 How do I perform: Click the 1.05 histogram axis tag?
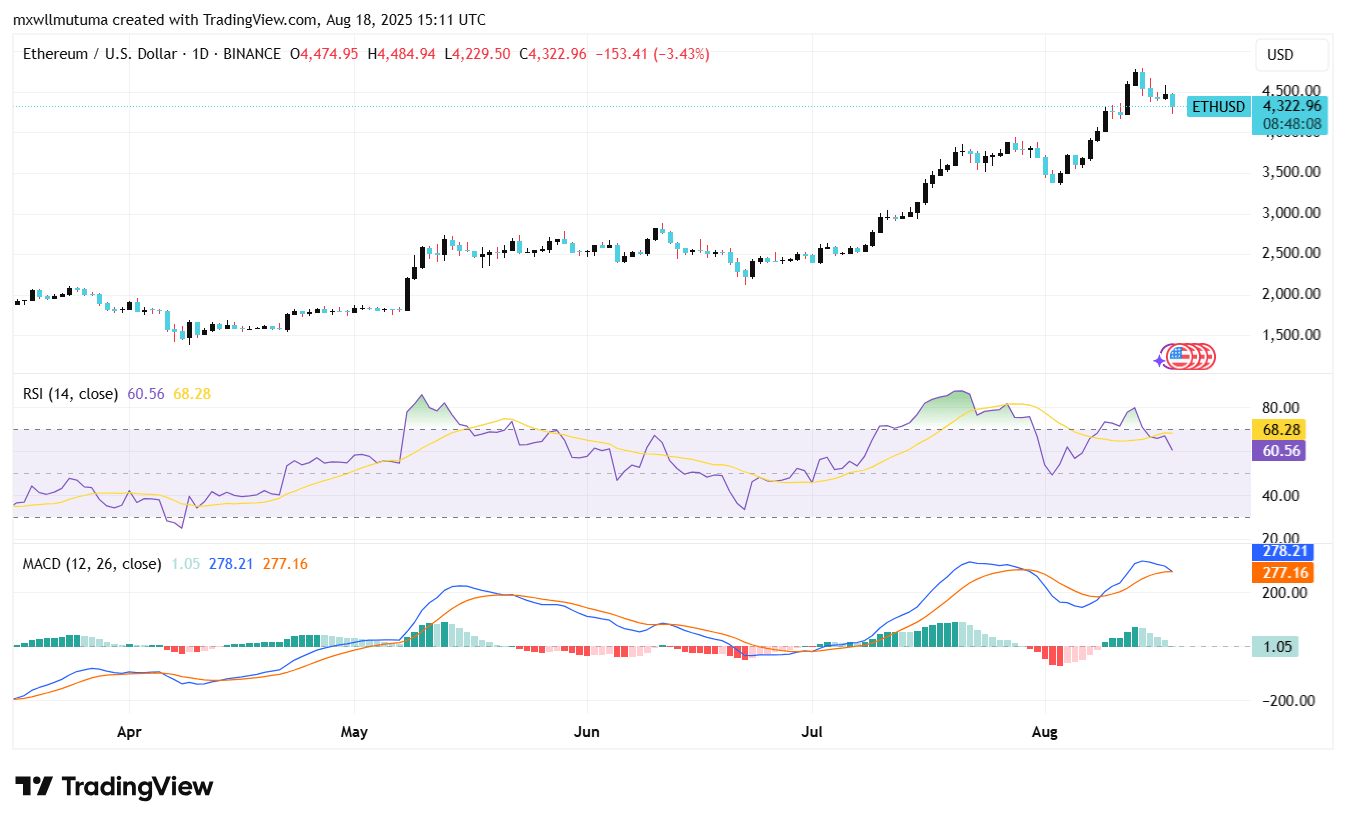click(x=1280, y=647)
